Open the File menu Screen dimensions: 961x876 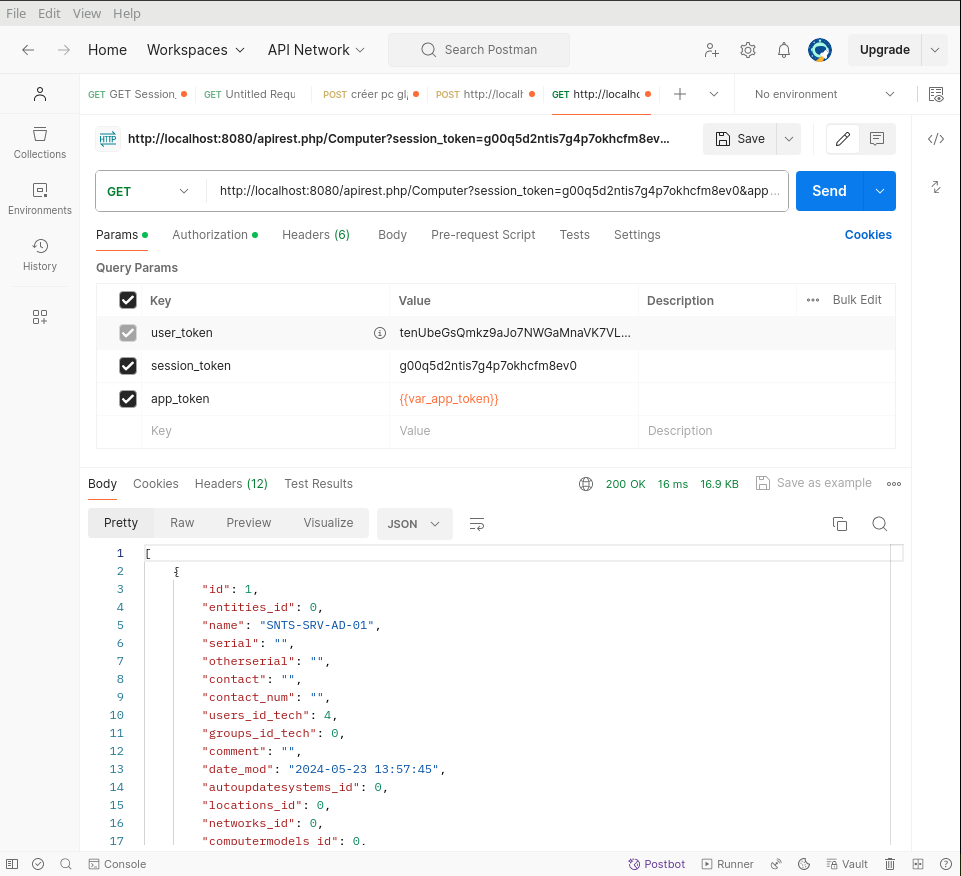16,13
